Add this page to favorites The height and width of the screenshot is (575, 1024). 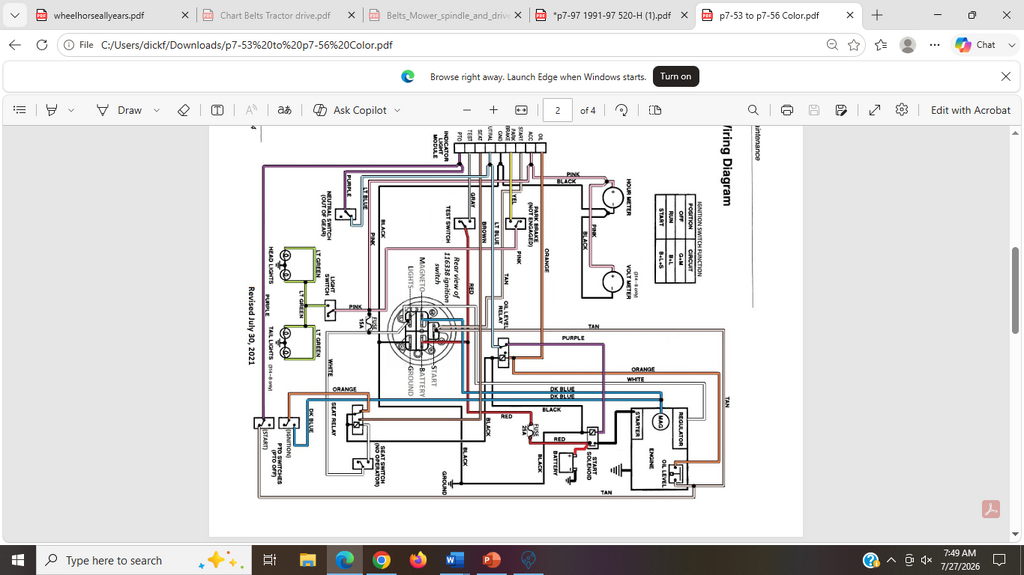click(854, 44)
